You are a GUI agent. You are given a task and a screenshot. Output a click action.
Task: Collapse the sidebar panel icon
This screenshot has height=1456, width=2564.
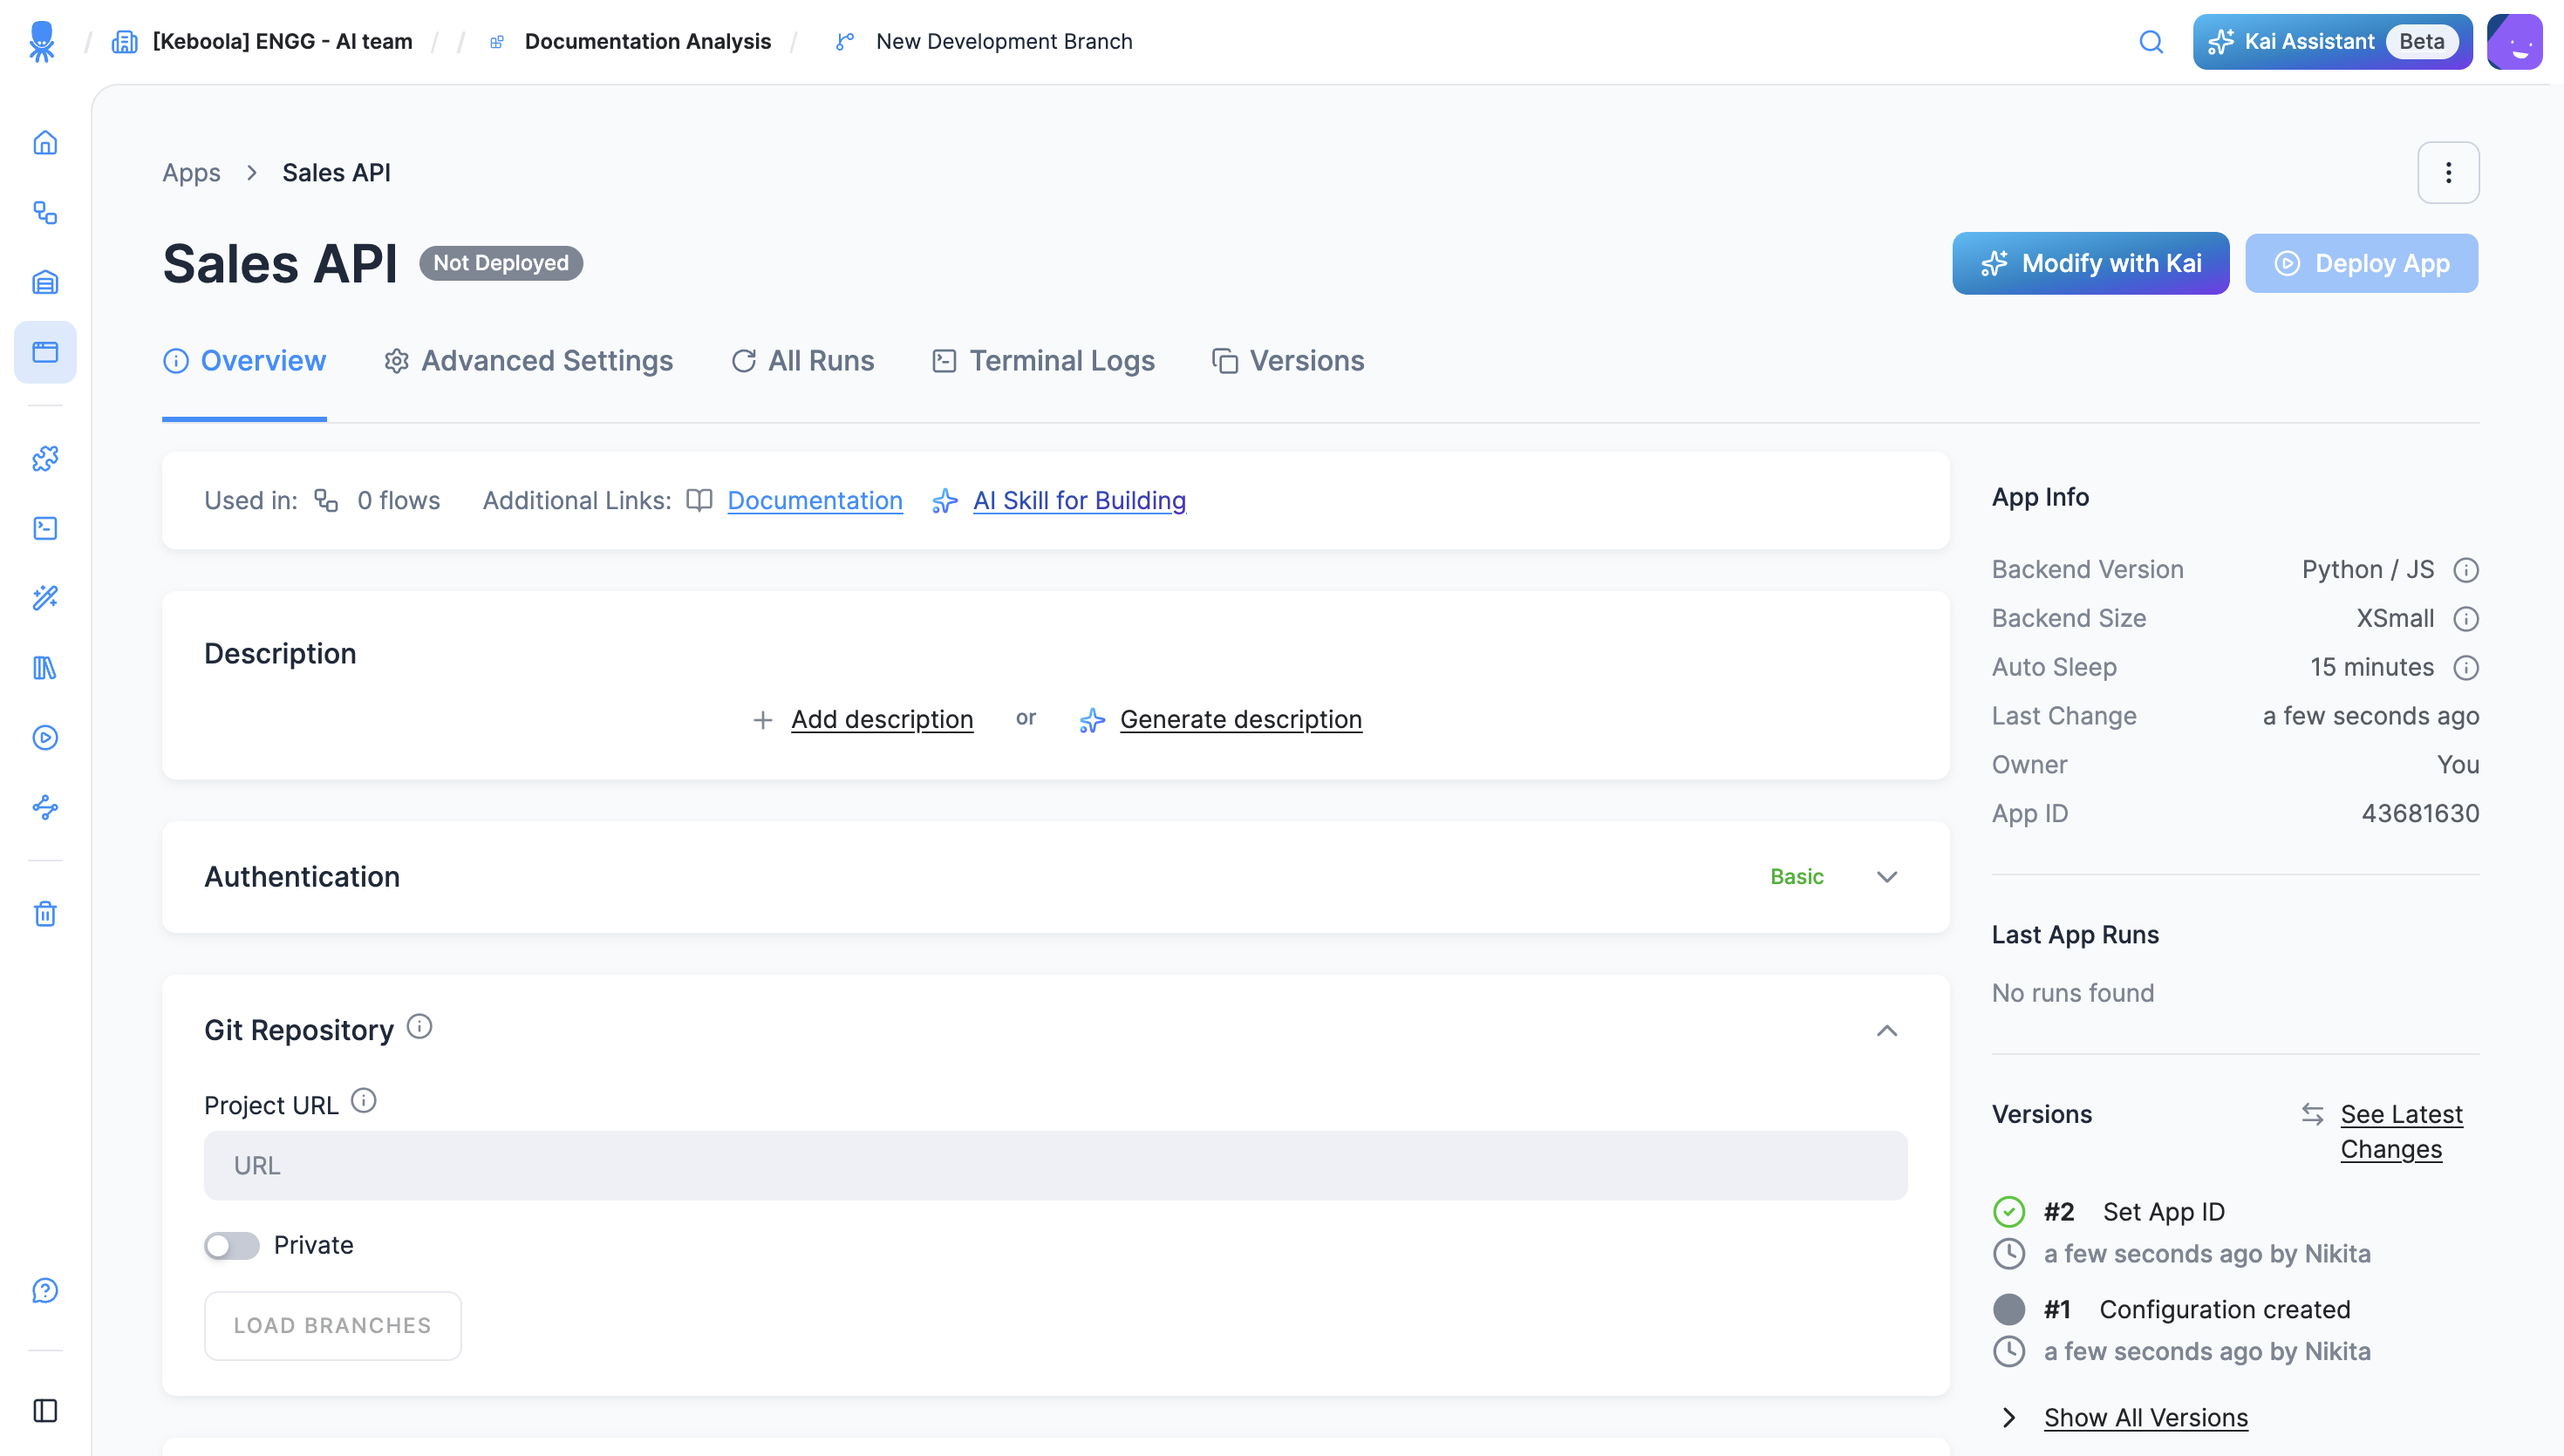tap(45, 1410)
